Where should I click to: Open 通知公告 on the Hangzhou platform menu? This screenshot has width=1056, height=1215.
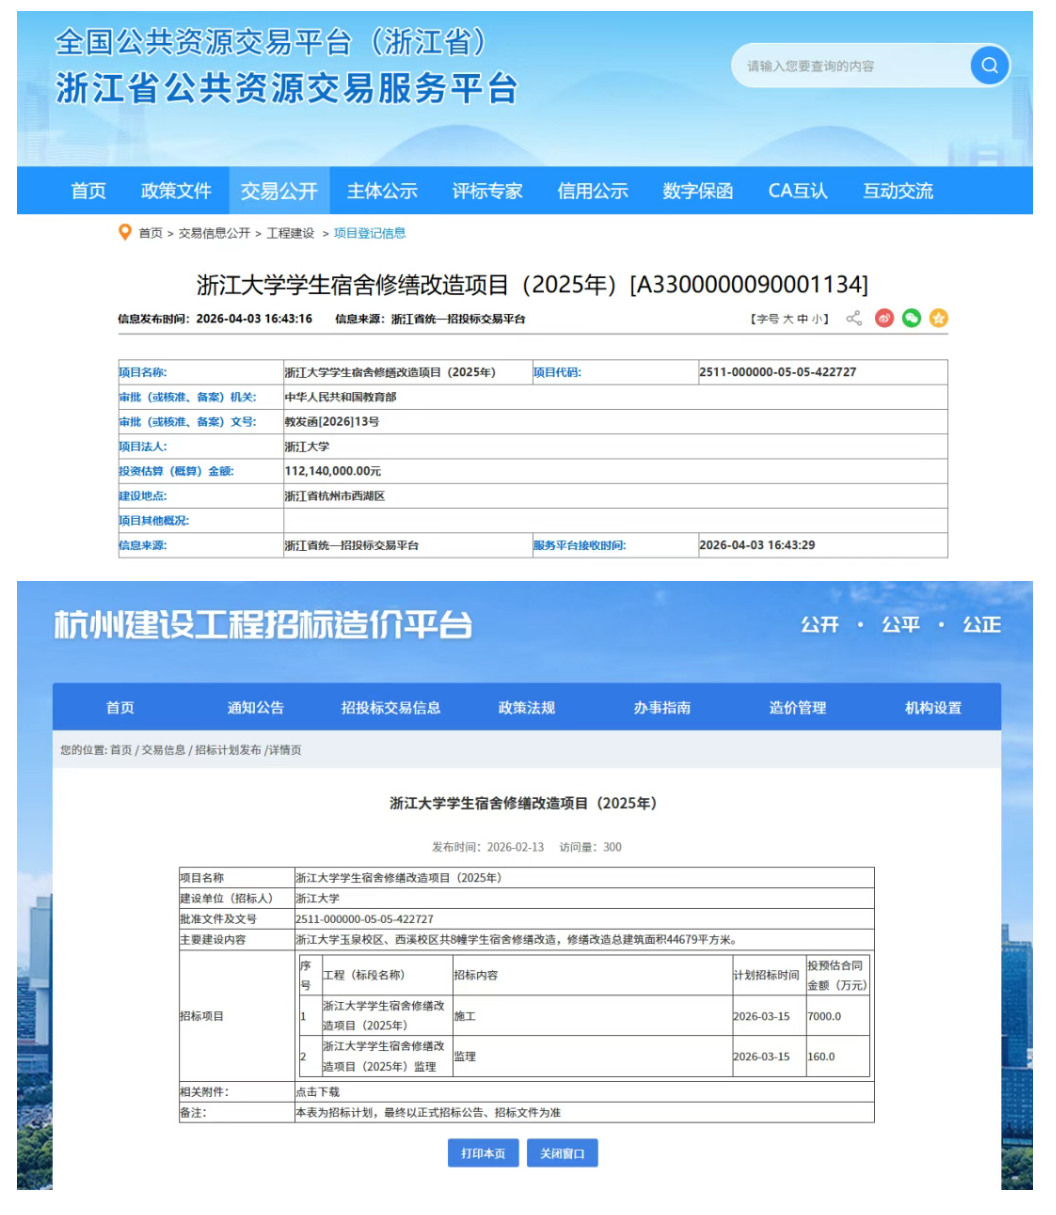(x=255, y=707)
